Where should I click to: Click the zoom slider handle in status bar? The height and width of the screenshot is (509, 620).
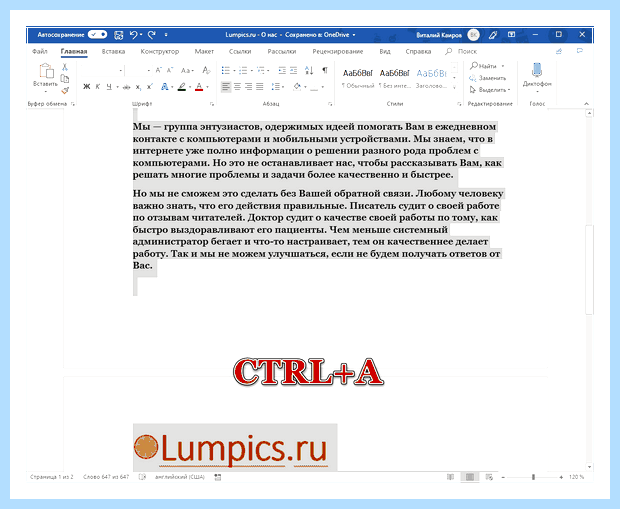[x=533, y=477]
